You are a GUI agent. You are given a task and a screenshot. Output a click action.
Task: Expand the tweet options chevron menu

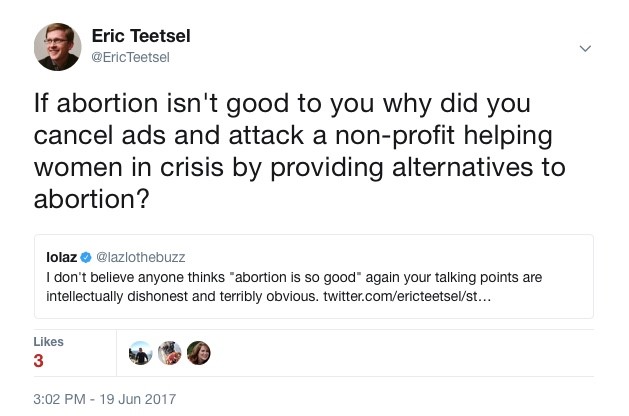point(585,48)
